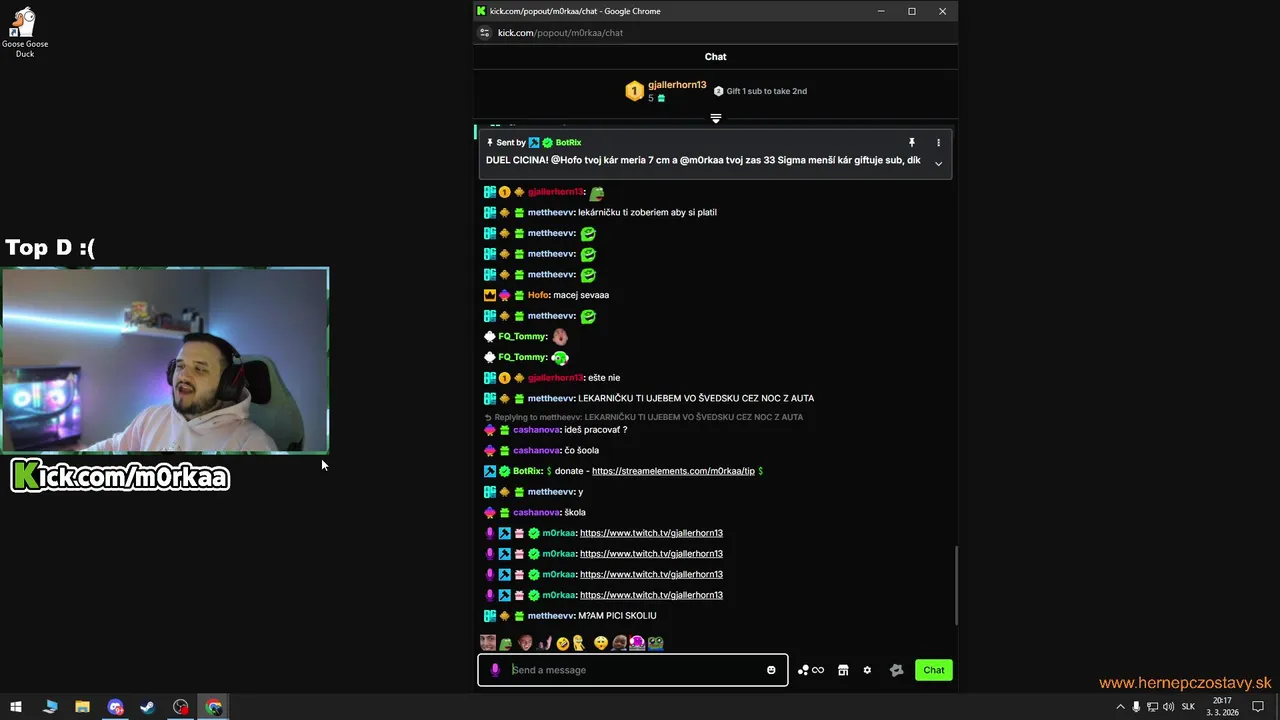This screenshot has width=1280, height=720.
Task: Pick the surprised yellow face emote
Action: click(x=600, y=643)
